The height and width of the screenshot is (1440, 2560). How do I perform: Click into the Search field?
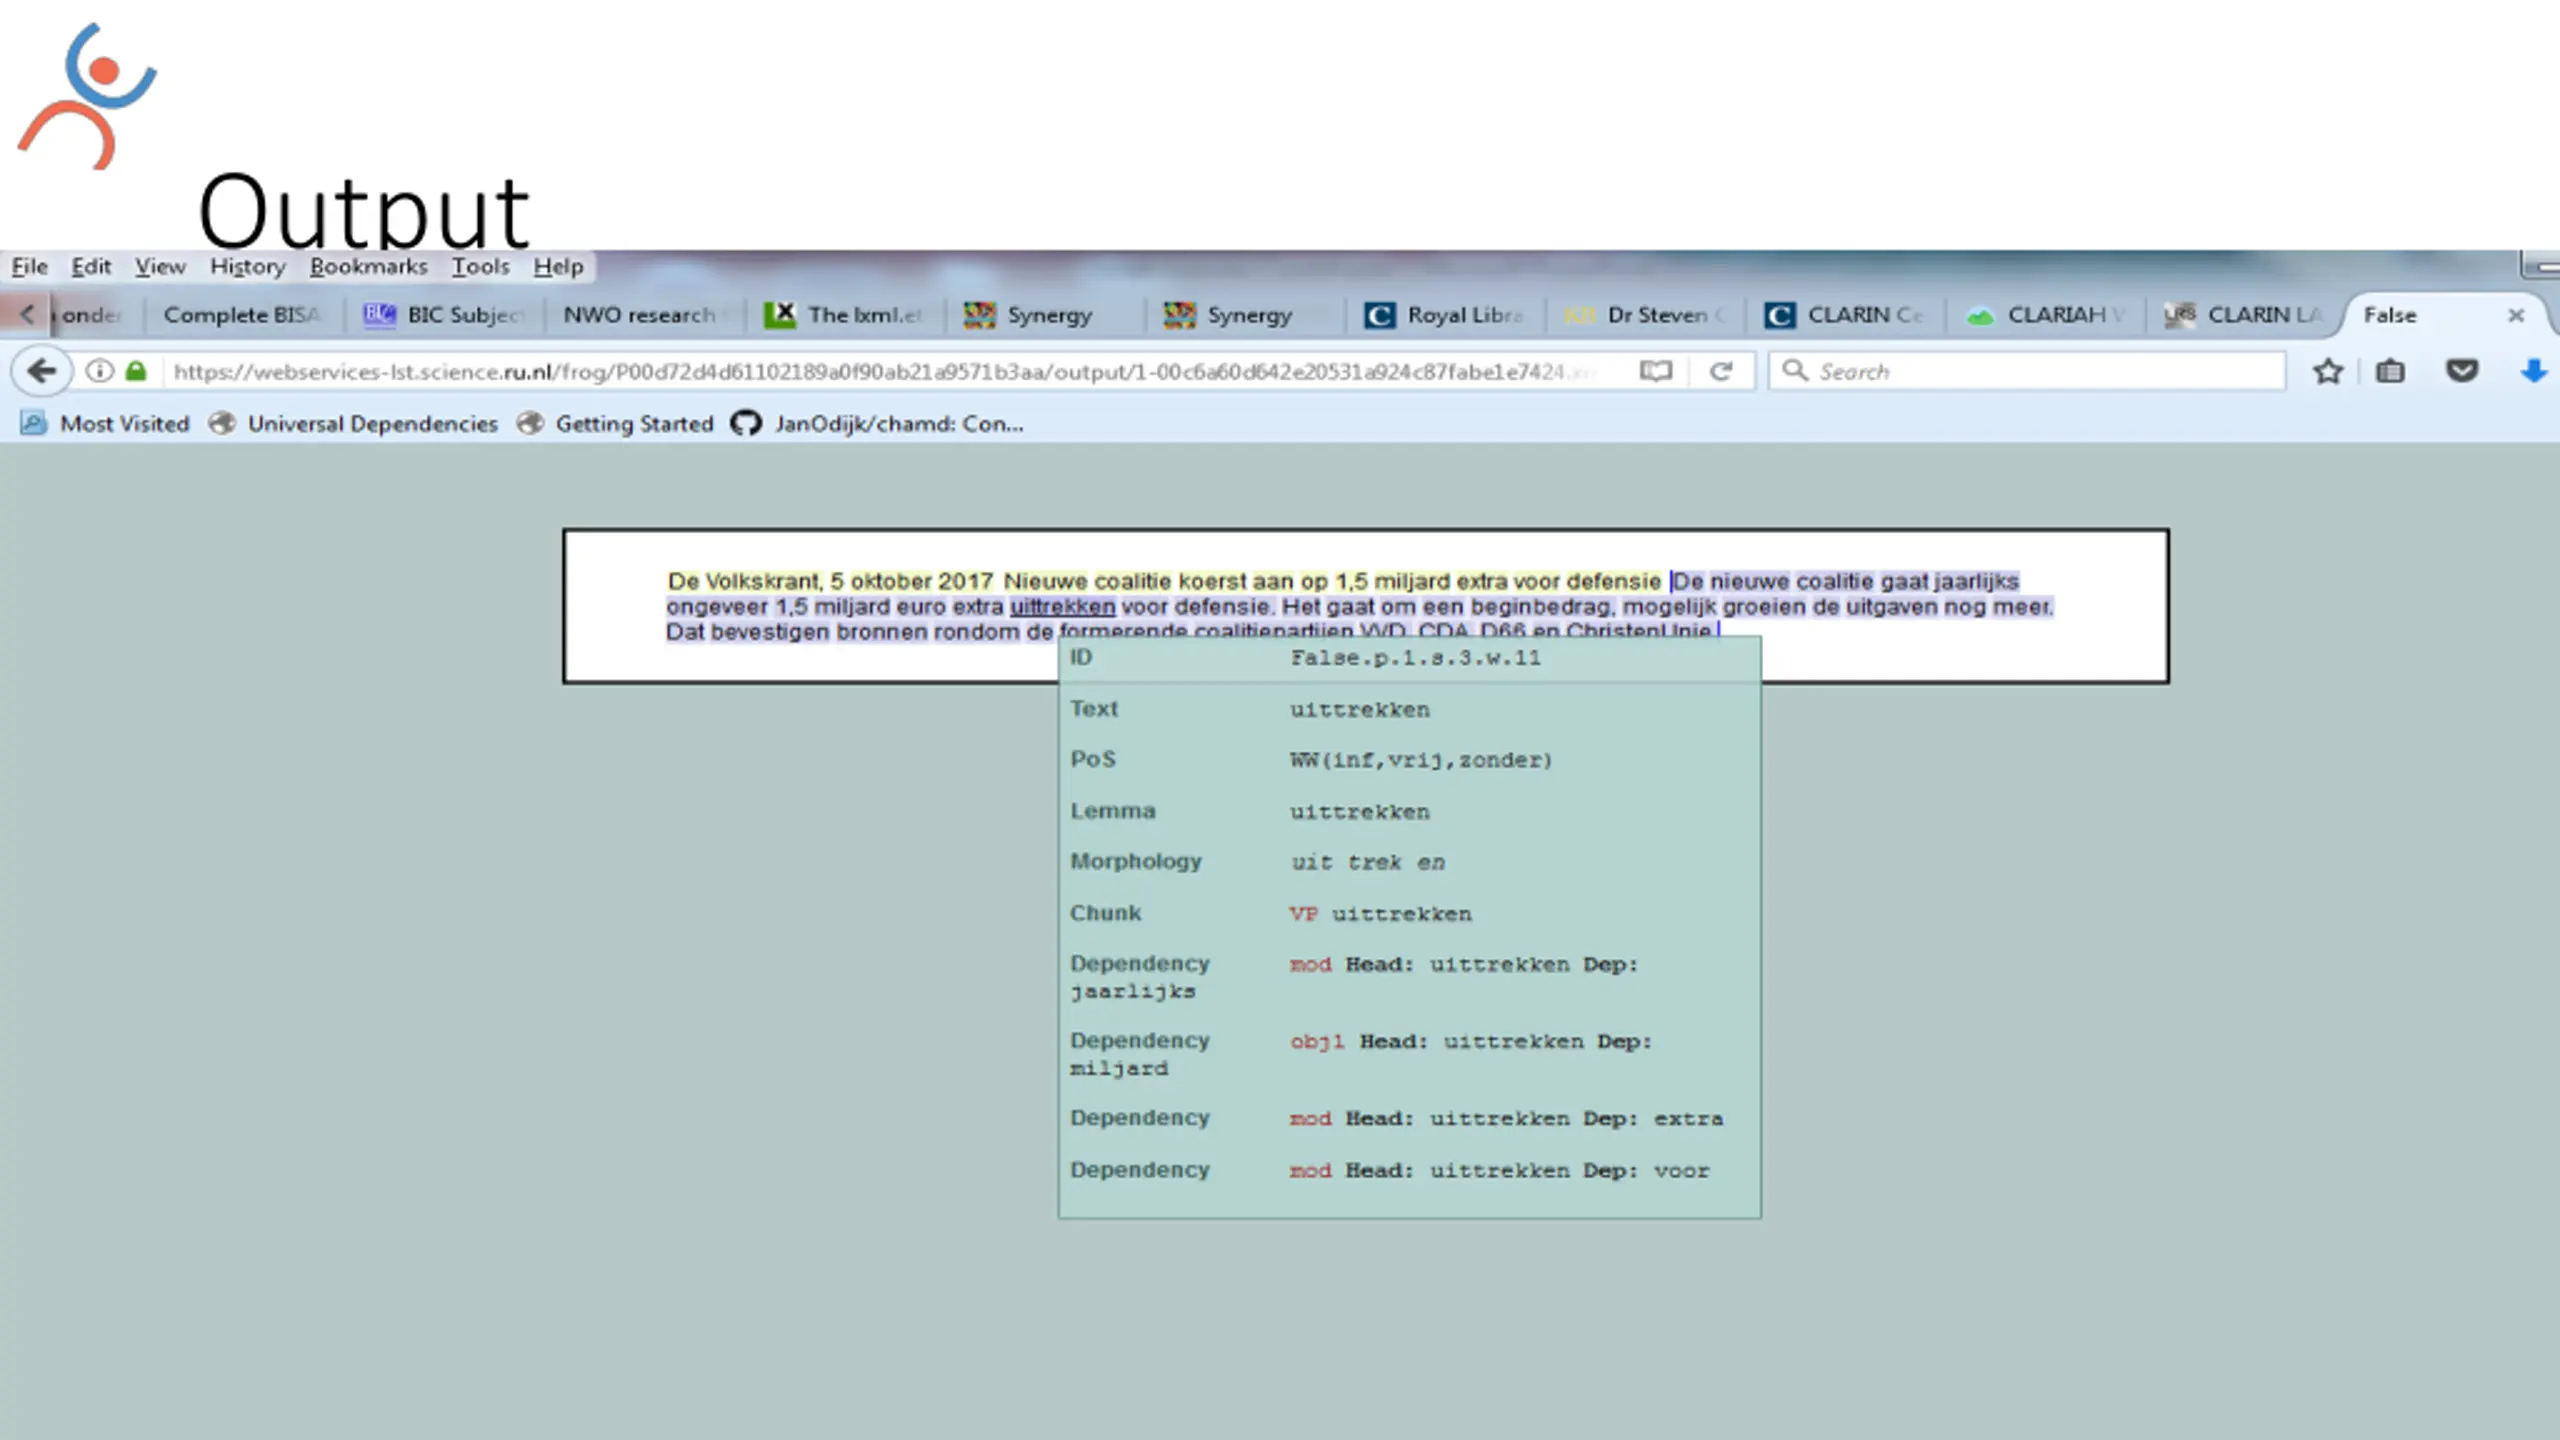(x=2028, y=371)
